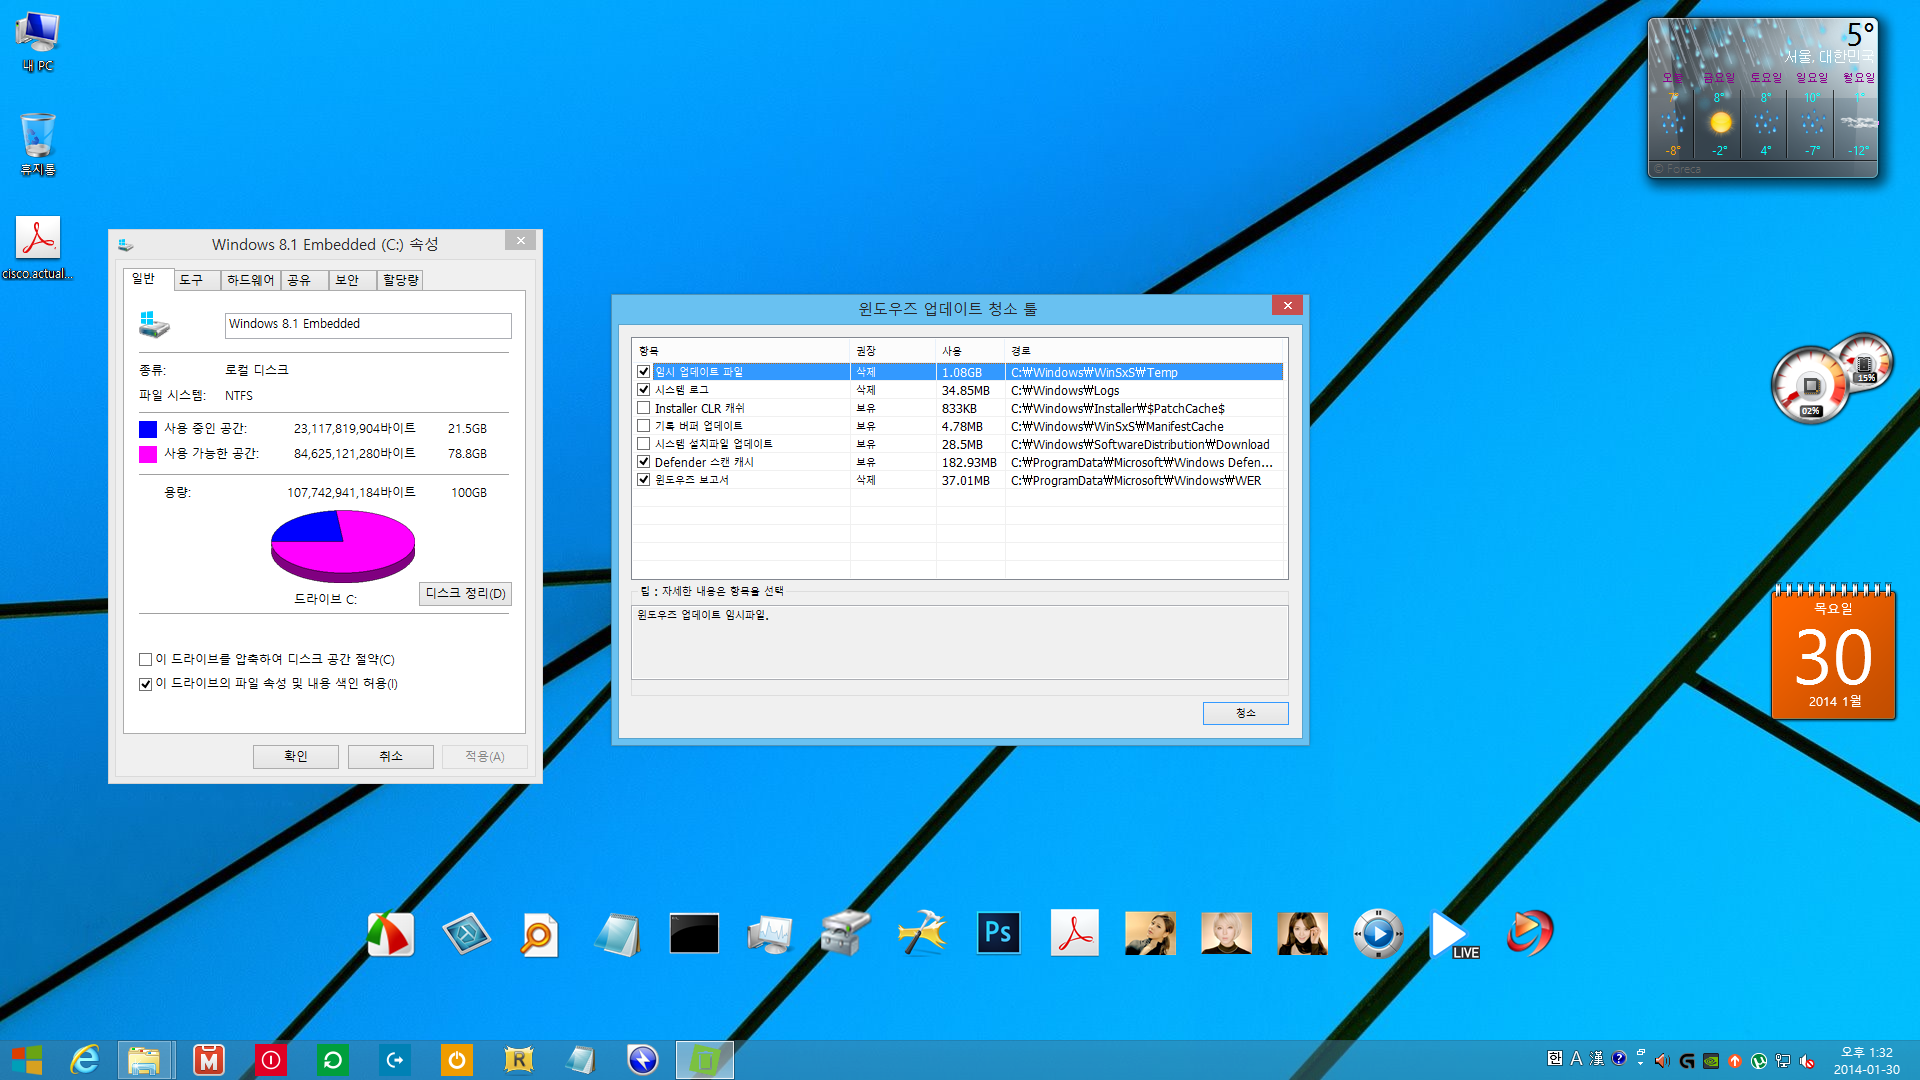Open the taskbar clock showing 오후 1:32

tap(1866, 1061)
